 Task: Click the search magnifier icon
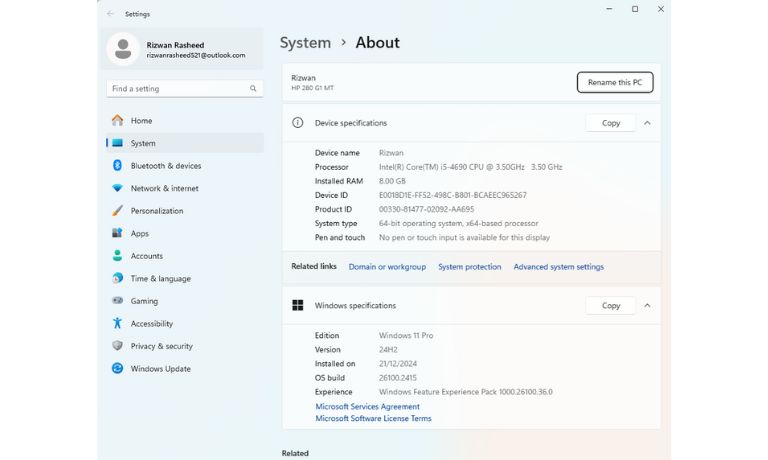pos(253,89)
